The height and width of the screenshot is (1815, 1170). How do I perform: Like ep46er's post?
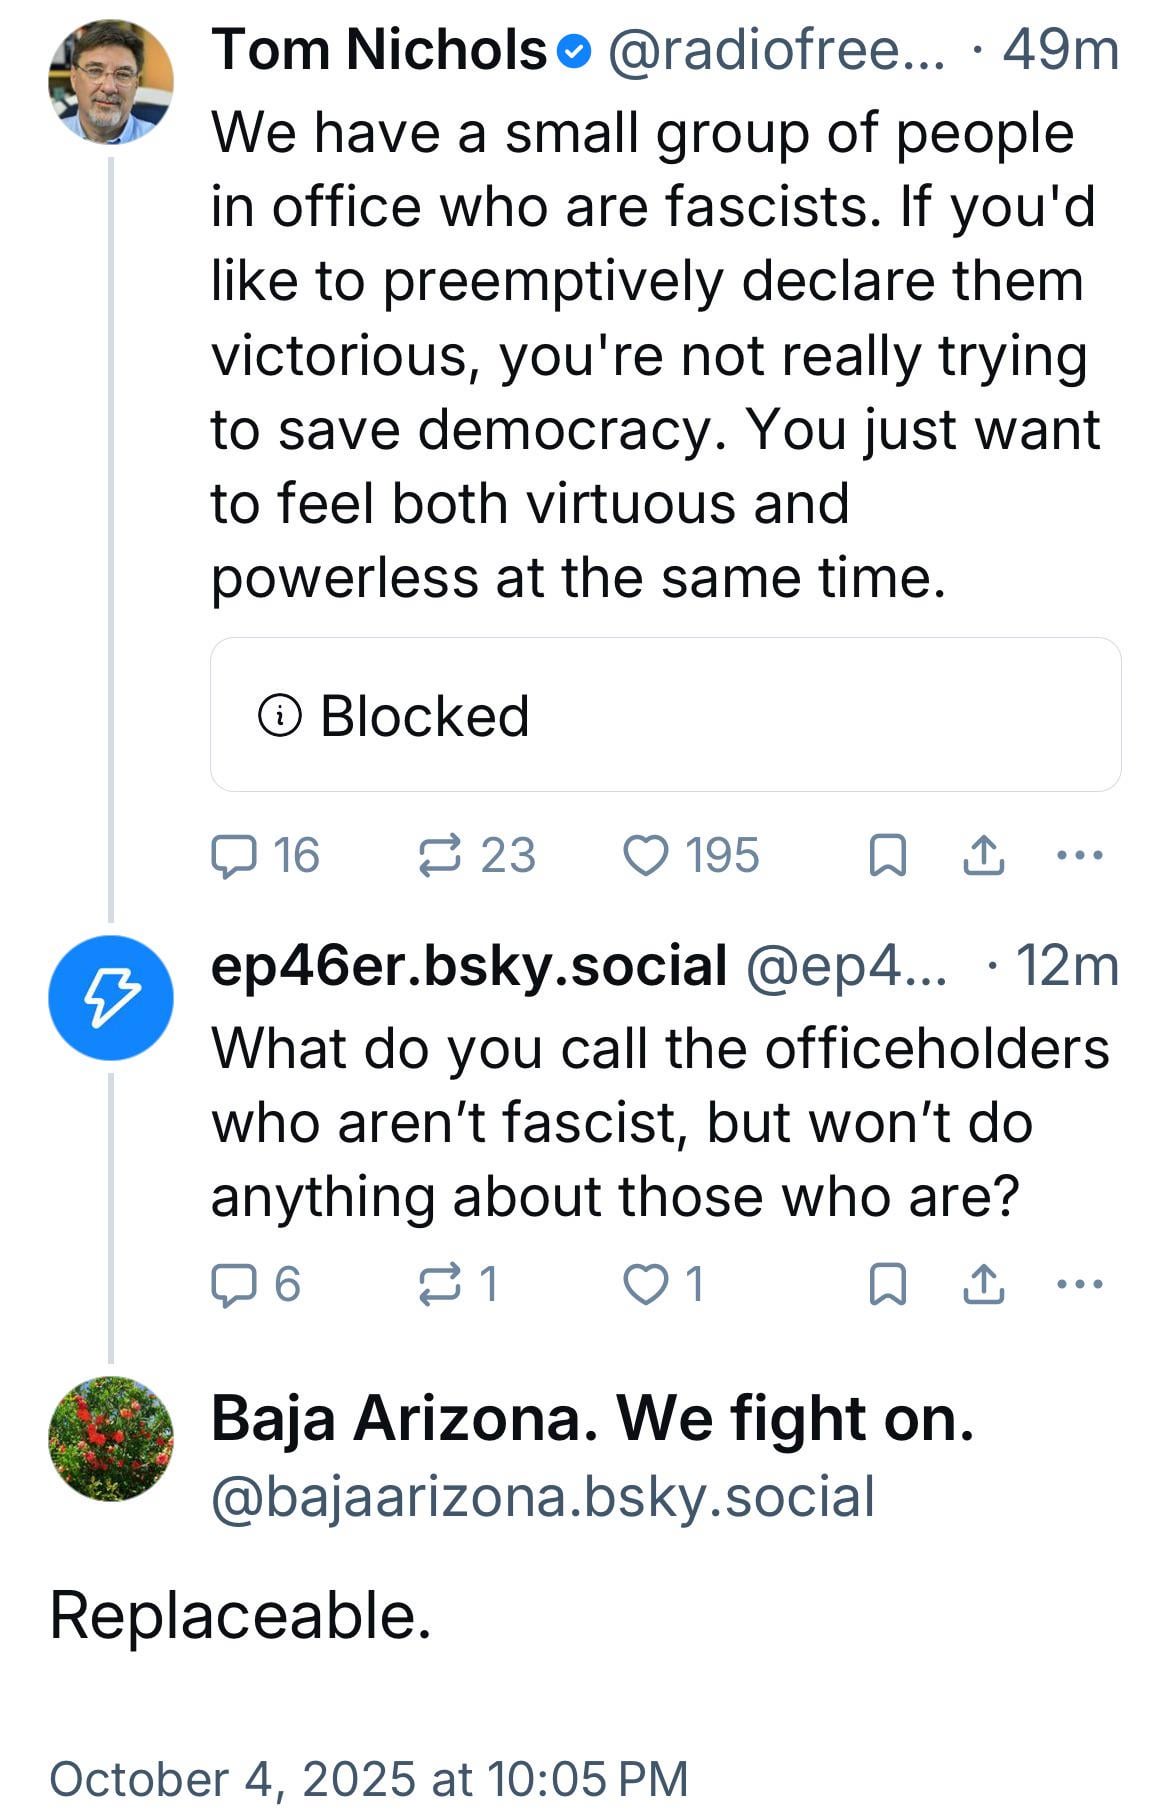[x=645, y=1284]
